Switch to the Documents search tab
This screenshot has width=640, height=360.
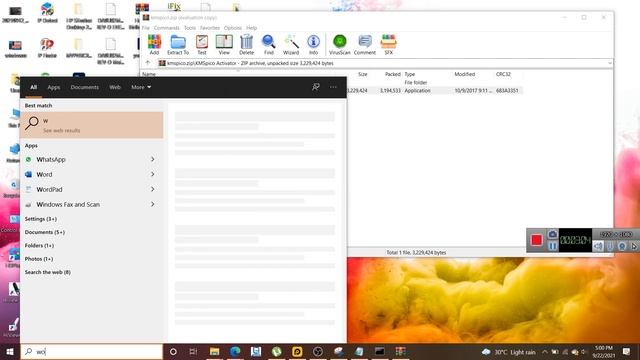point(84,87)
